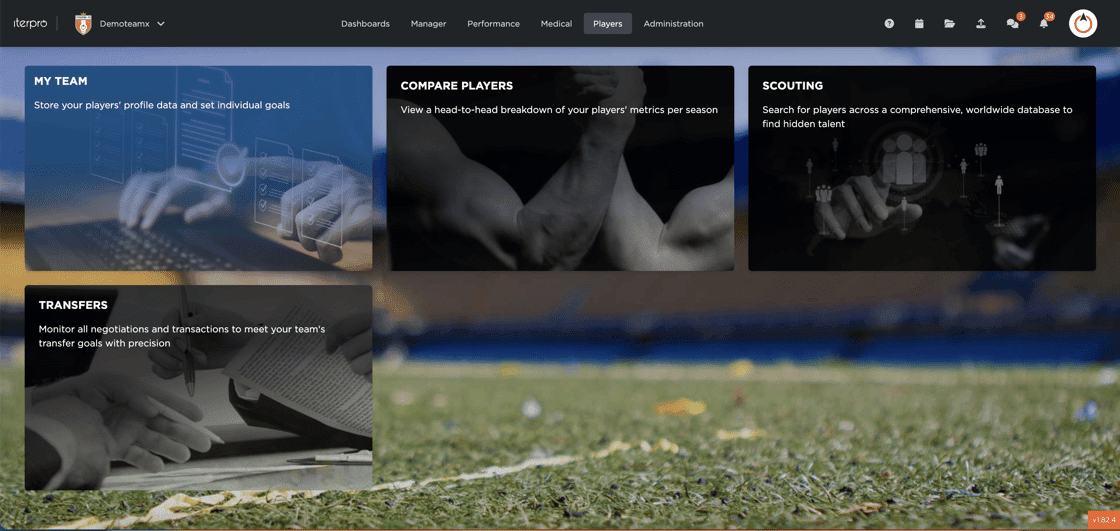Click the user profile avatar
The image size is (1120, 531).
click(x=1083, y=24)
